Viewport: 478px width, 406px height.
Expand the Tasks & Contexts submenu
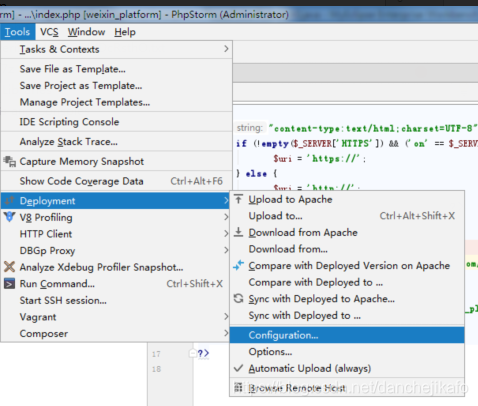116,49
